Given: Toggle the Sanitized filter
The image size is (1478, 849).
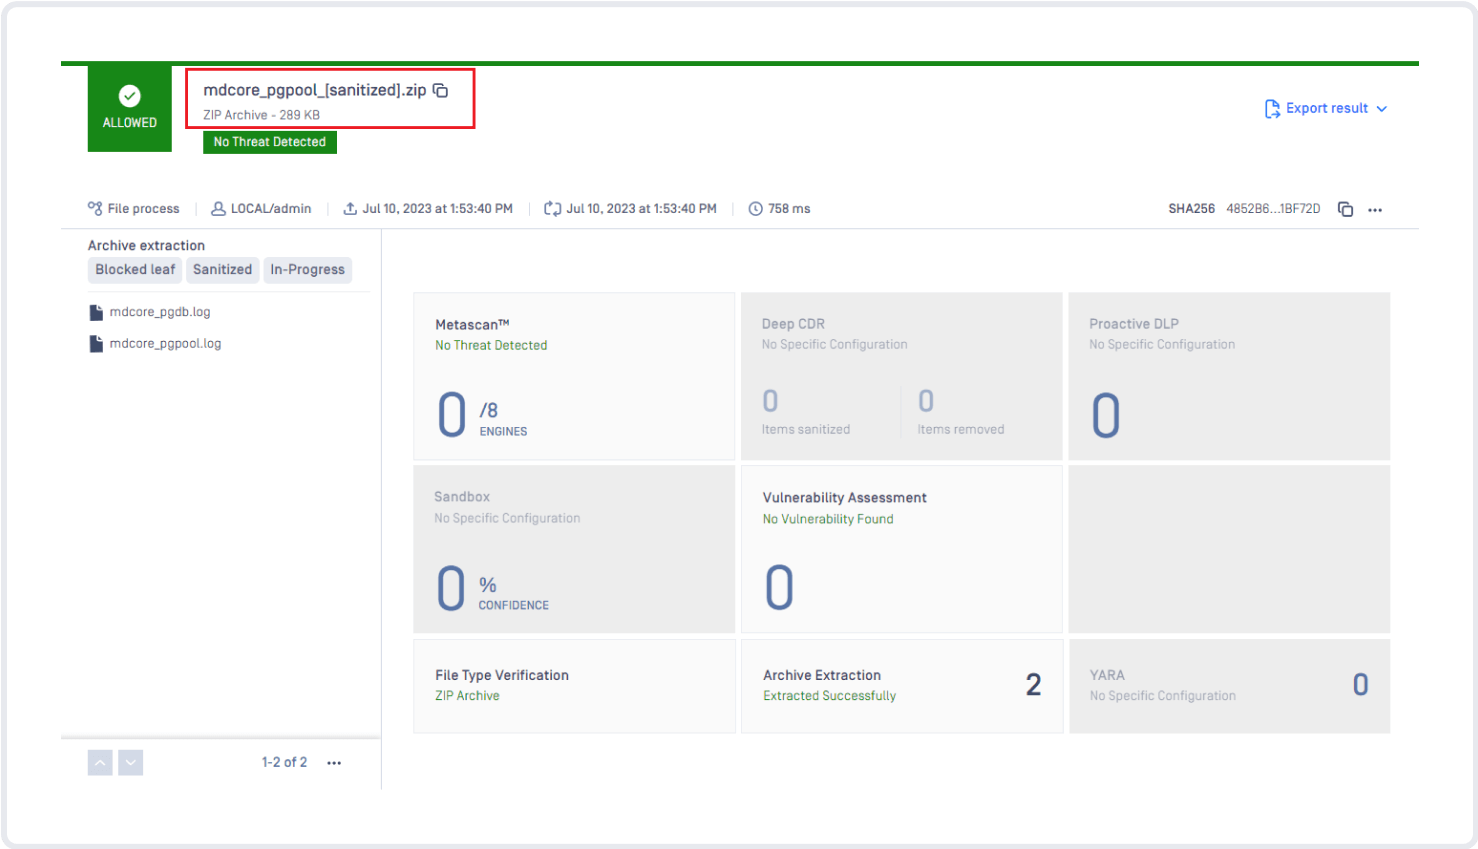Looking at the screenshot, I should pyautogui.click(x=222, y=269).
